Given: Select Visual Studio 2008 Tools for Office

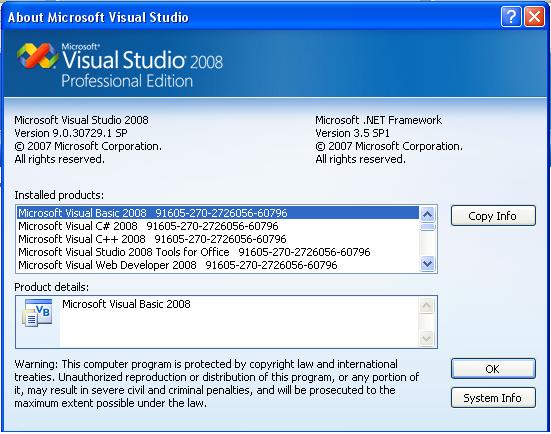Looking at the screenshot, I should pyautogui.click(x=218, y=252).
